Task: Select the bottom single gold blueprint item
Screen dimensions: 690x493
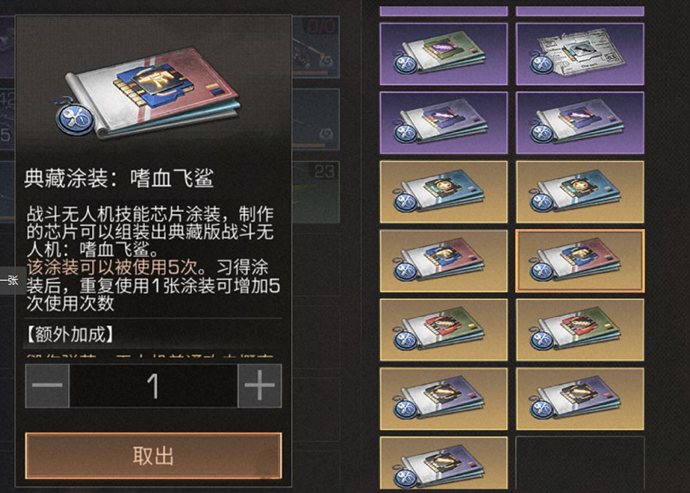Action: [x=444, y=463]
